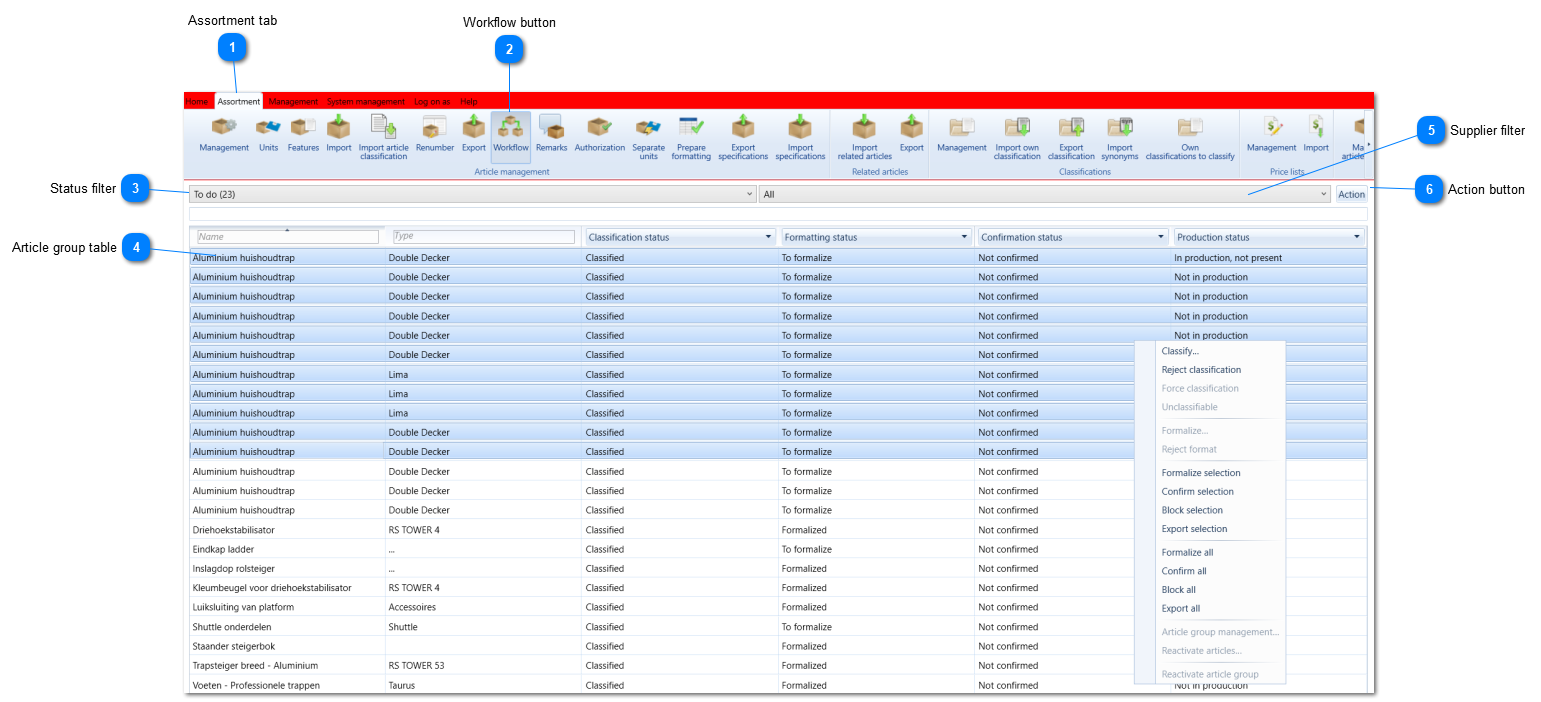
Task: Click the article Import icon next to Features
Action: [339, 136]
